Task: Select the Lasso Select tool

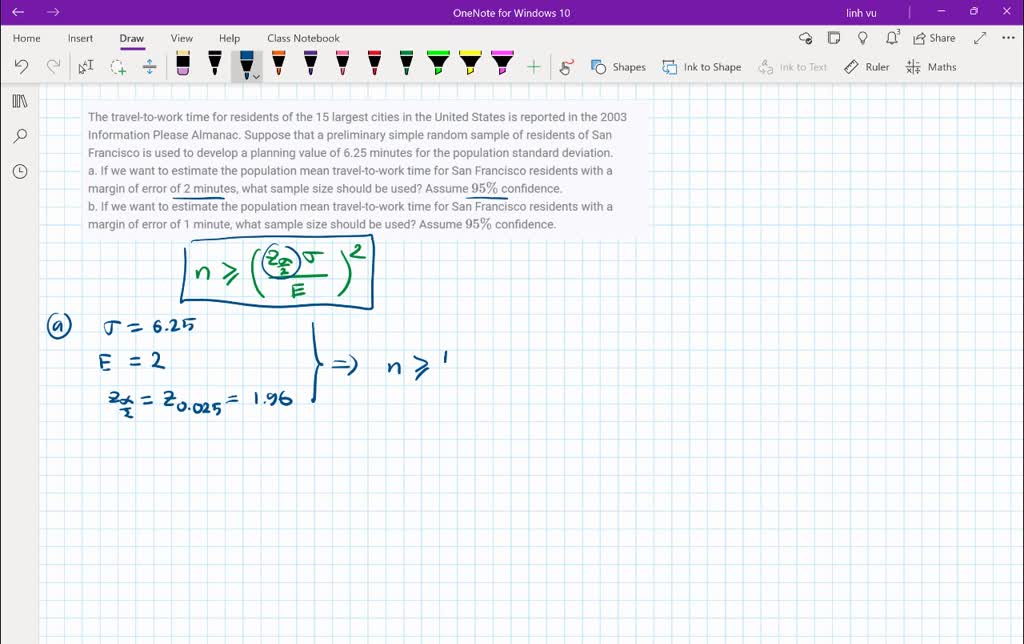Action: point(118,67)
